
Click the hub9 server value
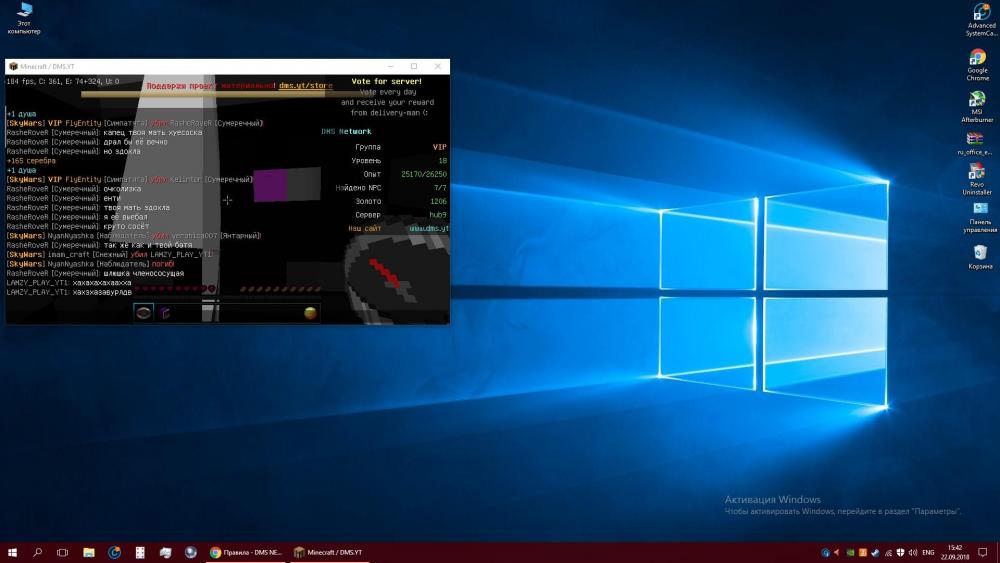tap(438, 215)
